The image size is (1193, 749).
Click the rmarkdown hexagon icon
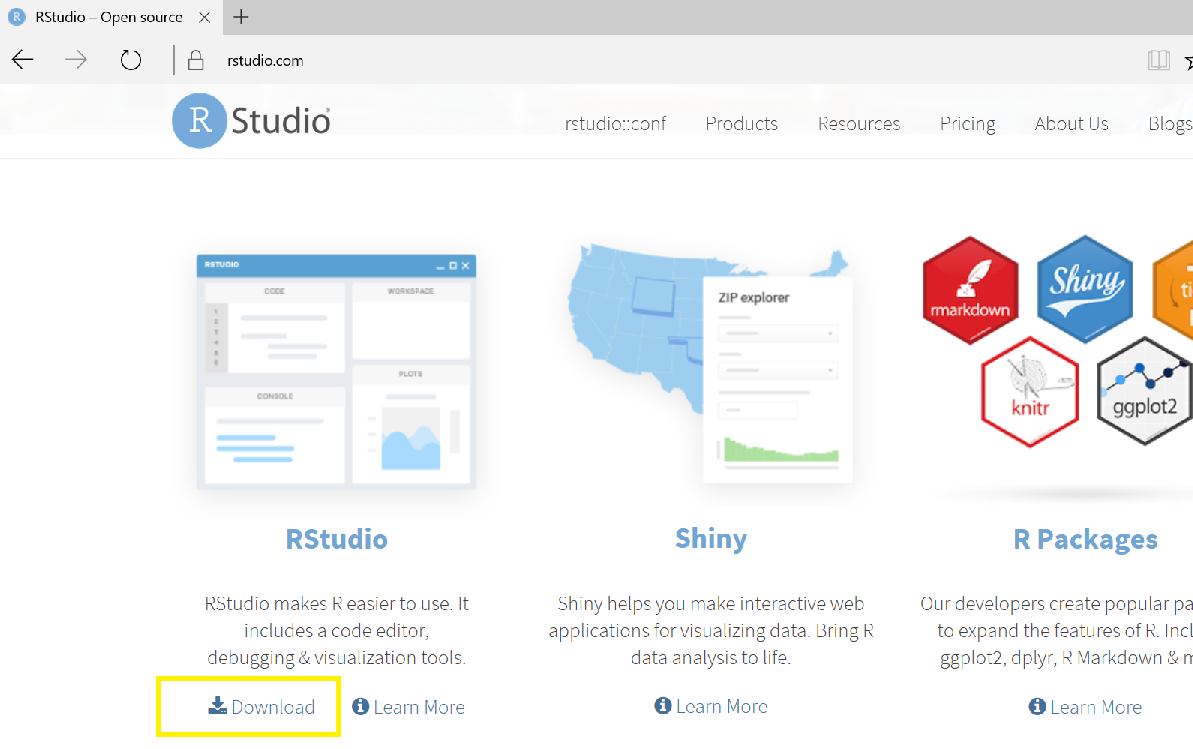click(970, 290)
